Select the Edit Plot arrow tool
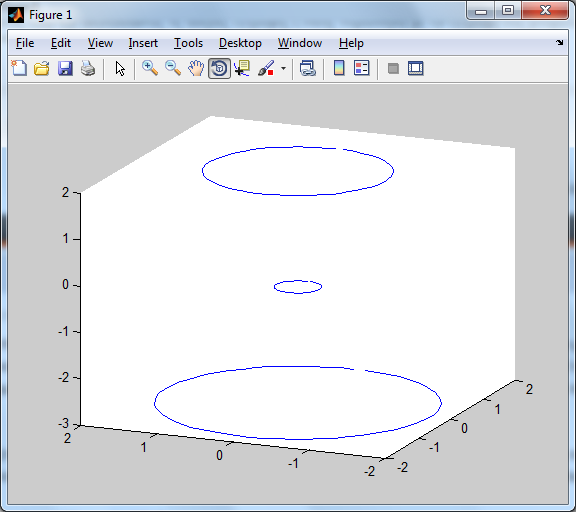This screenshot has width=576, height=512. tap(120, 69)
